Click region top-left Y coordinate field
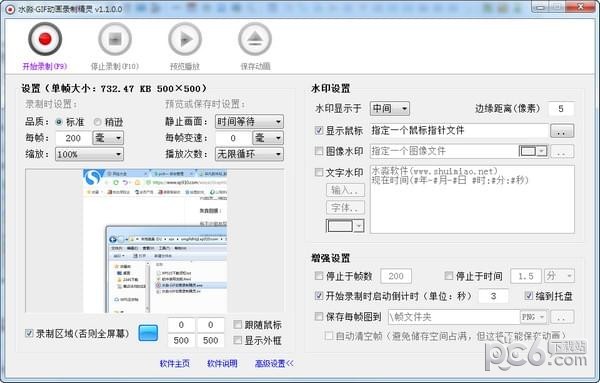 (210, 325)
